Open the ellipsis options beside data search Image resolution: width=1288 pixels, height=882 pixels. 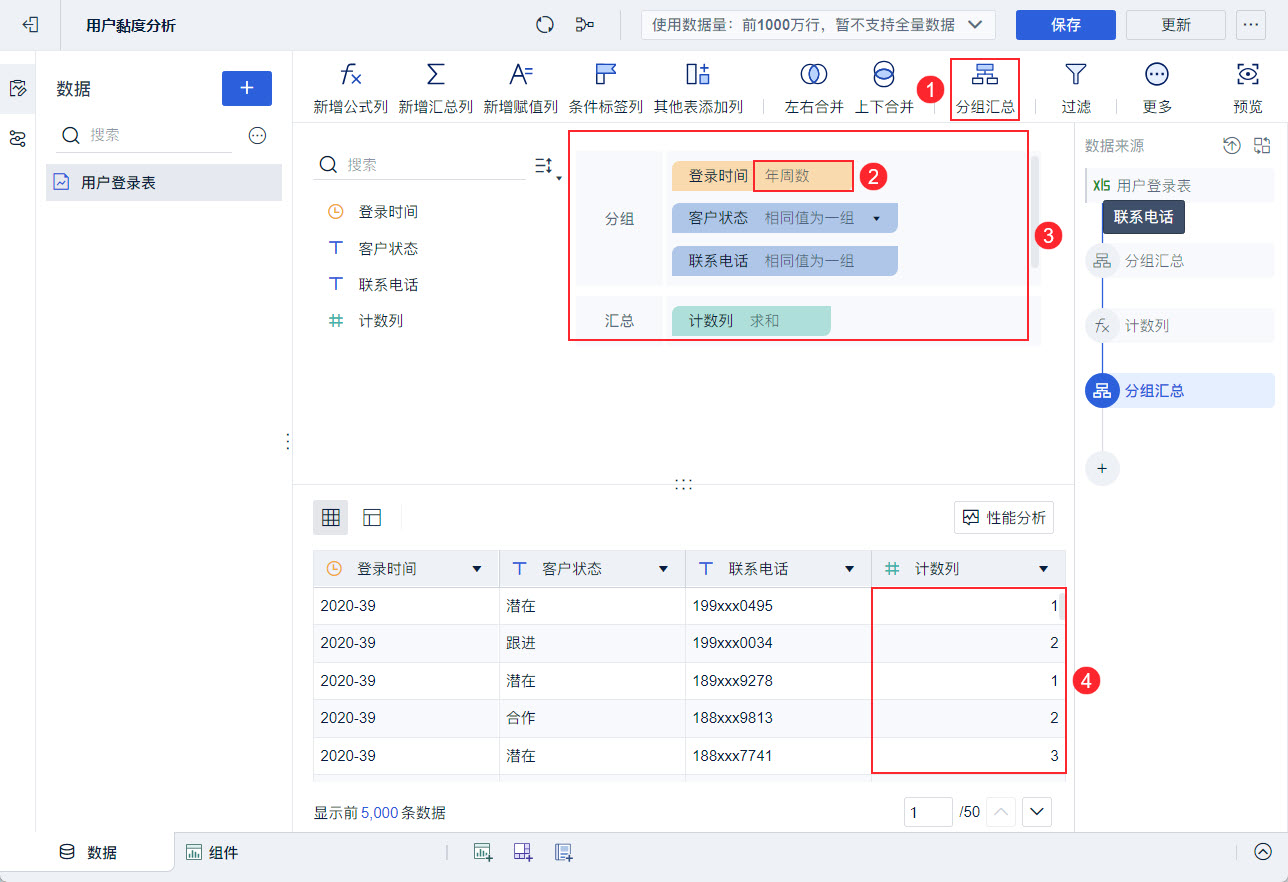(x=257, y=135)
